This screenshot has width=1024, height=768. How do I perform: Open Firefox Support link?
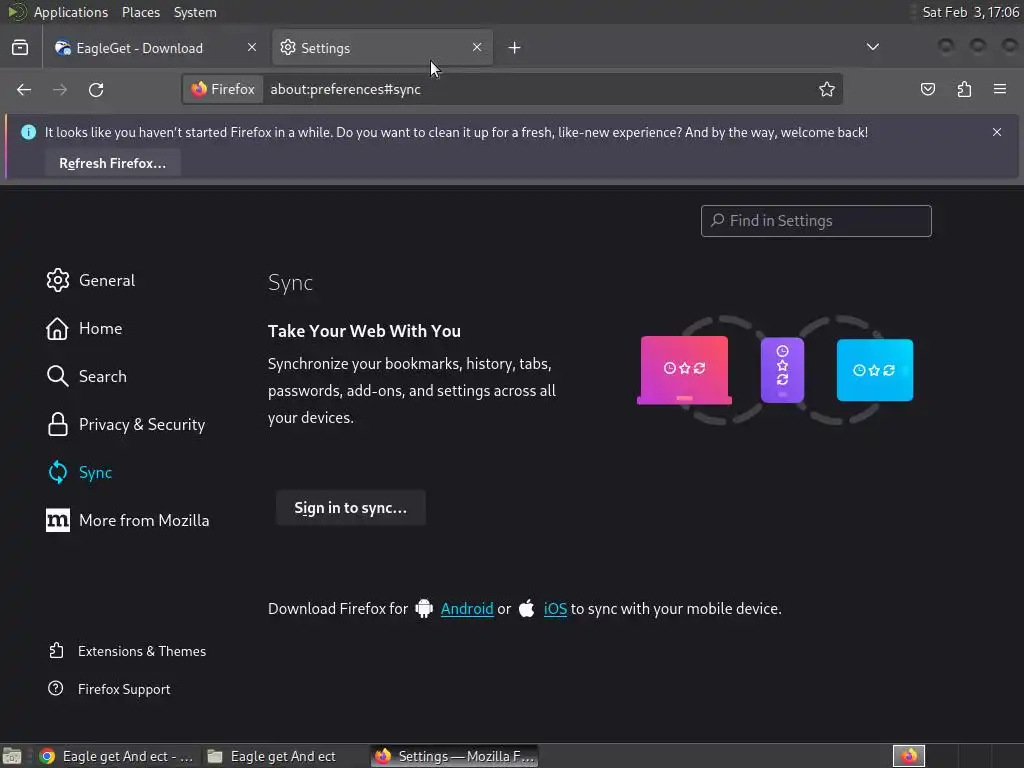[x=109, y=689]
